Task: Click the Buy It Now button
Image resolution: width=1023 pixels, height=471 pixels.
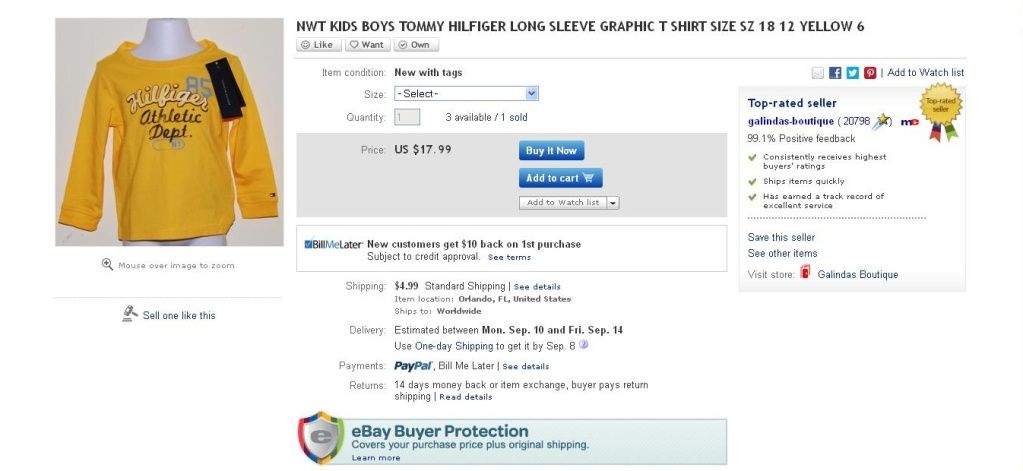Action: [551, 151]
